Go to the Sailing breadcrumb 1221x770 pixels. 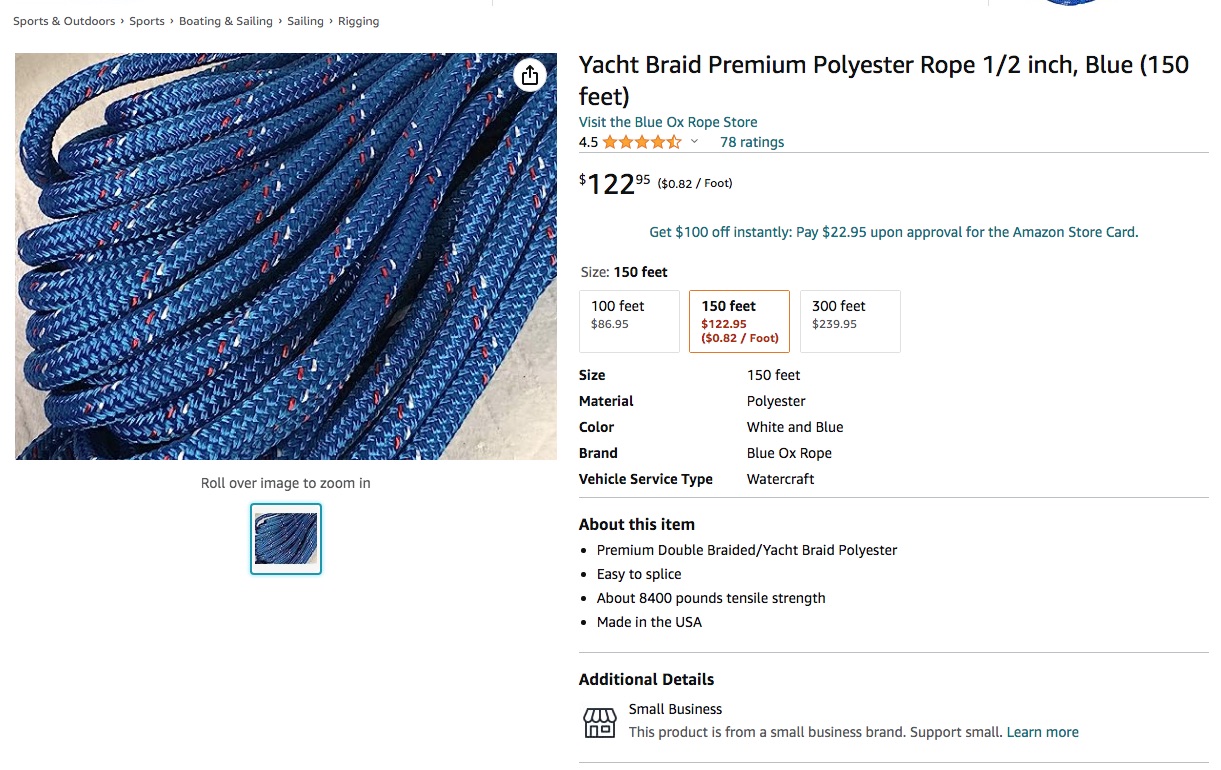click(305, 21)
